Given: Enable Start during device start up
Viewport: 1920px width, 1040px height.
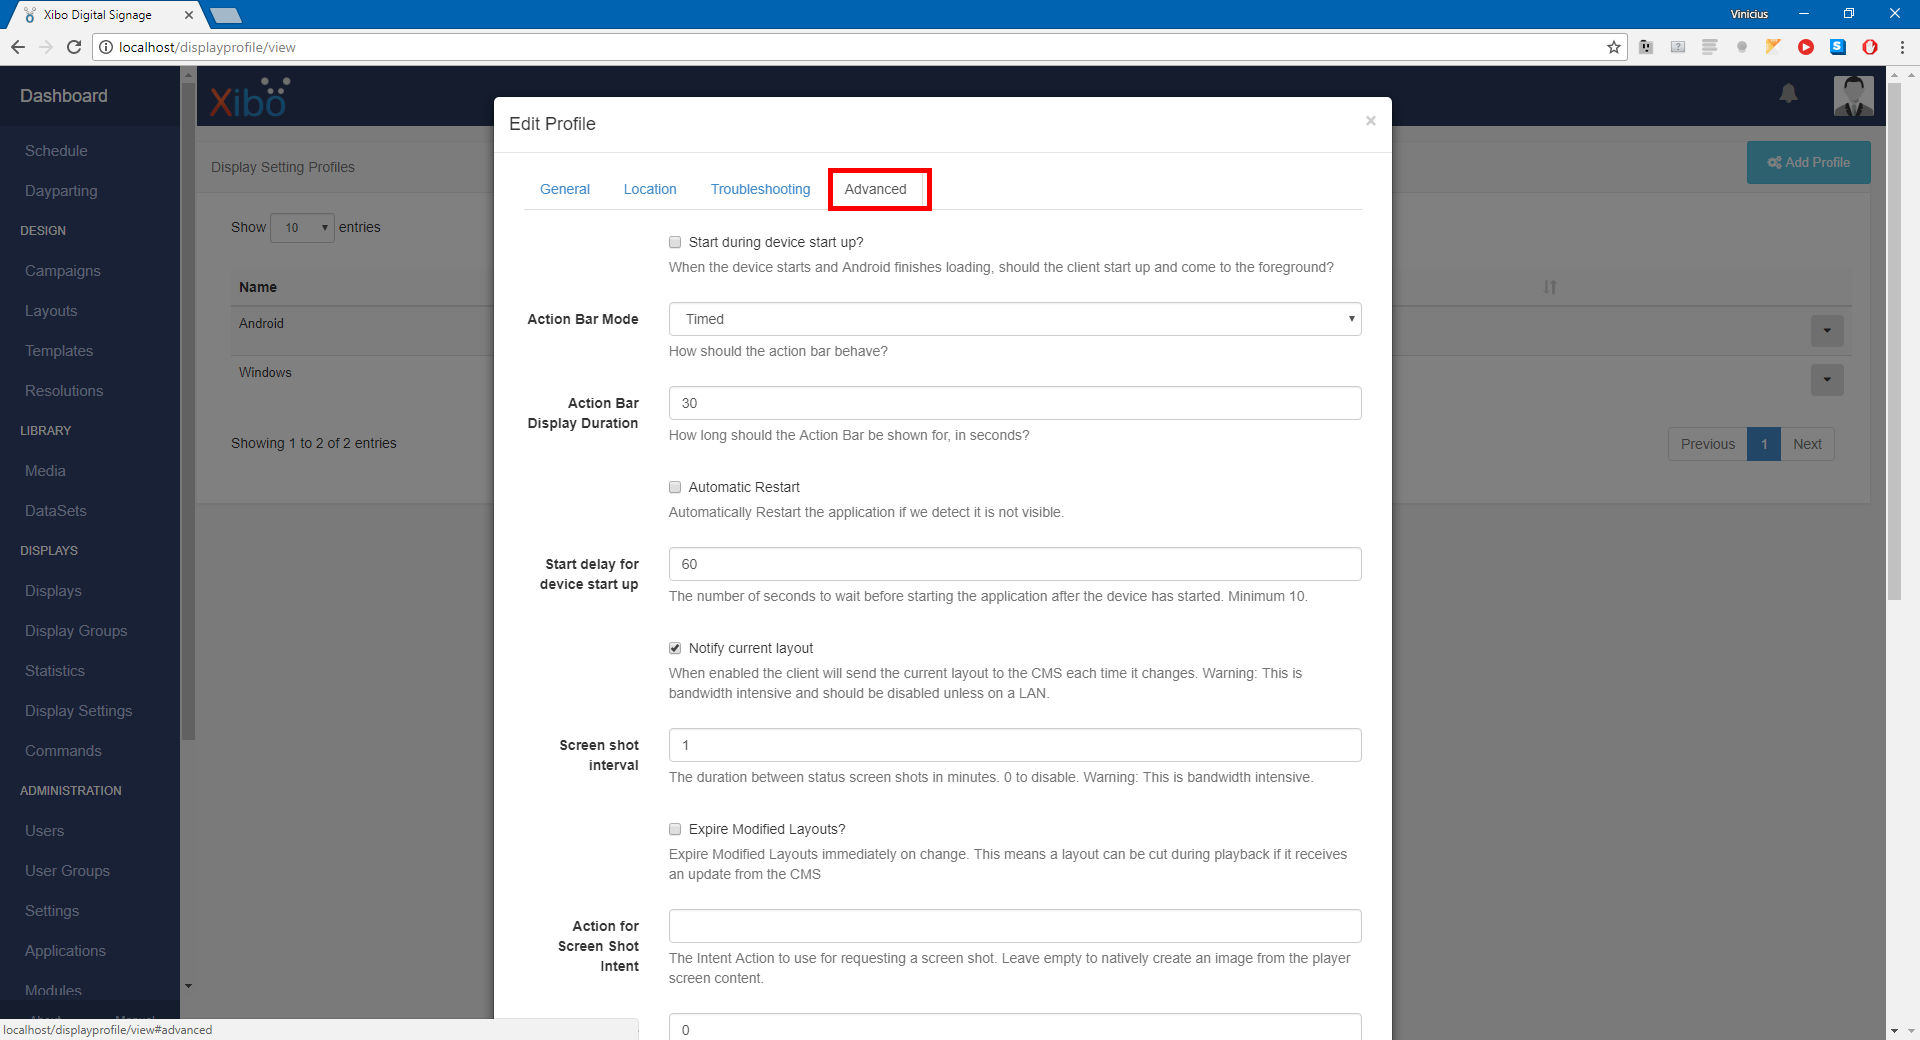Looking at the screenshot, I should tap(675, 242).
